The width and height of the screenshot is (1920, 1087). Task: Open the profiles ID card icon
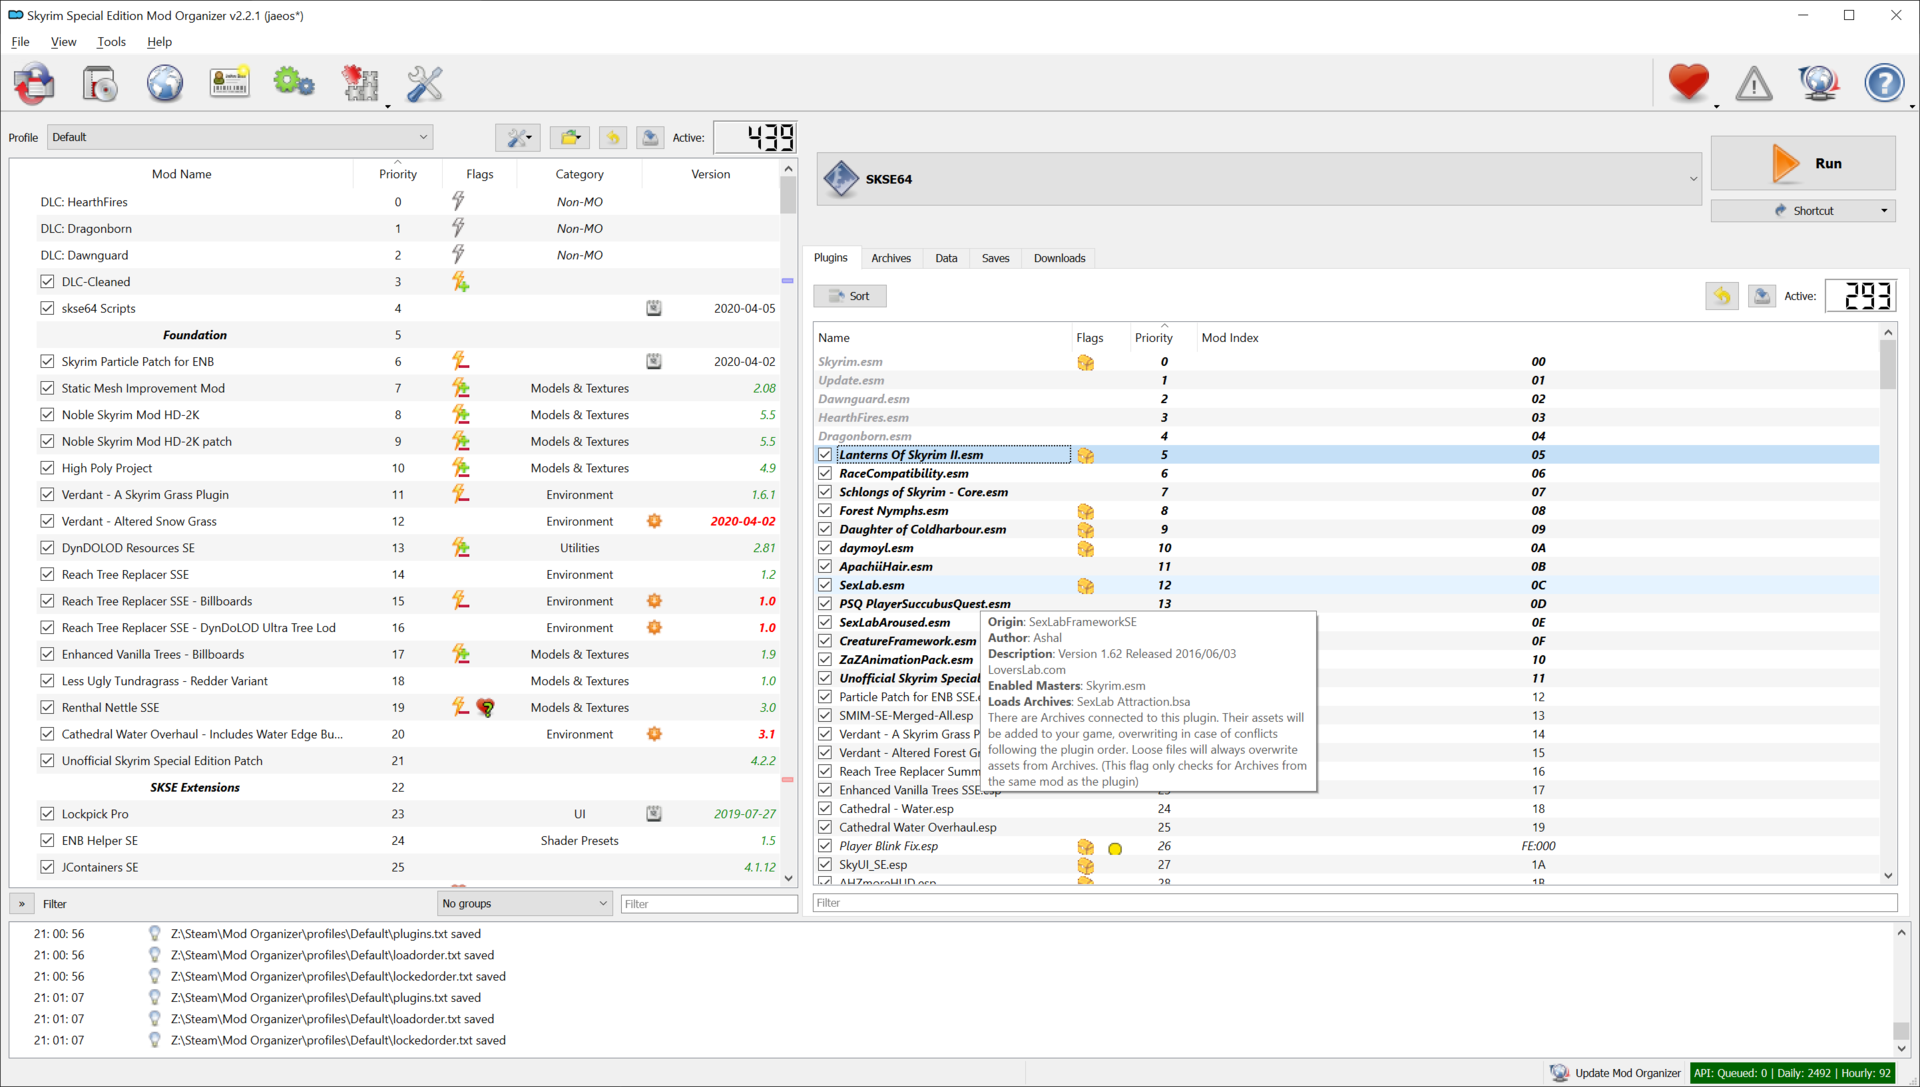tap(230, 84)
